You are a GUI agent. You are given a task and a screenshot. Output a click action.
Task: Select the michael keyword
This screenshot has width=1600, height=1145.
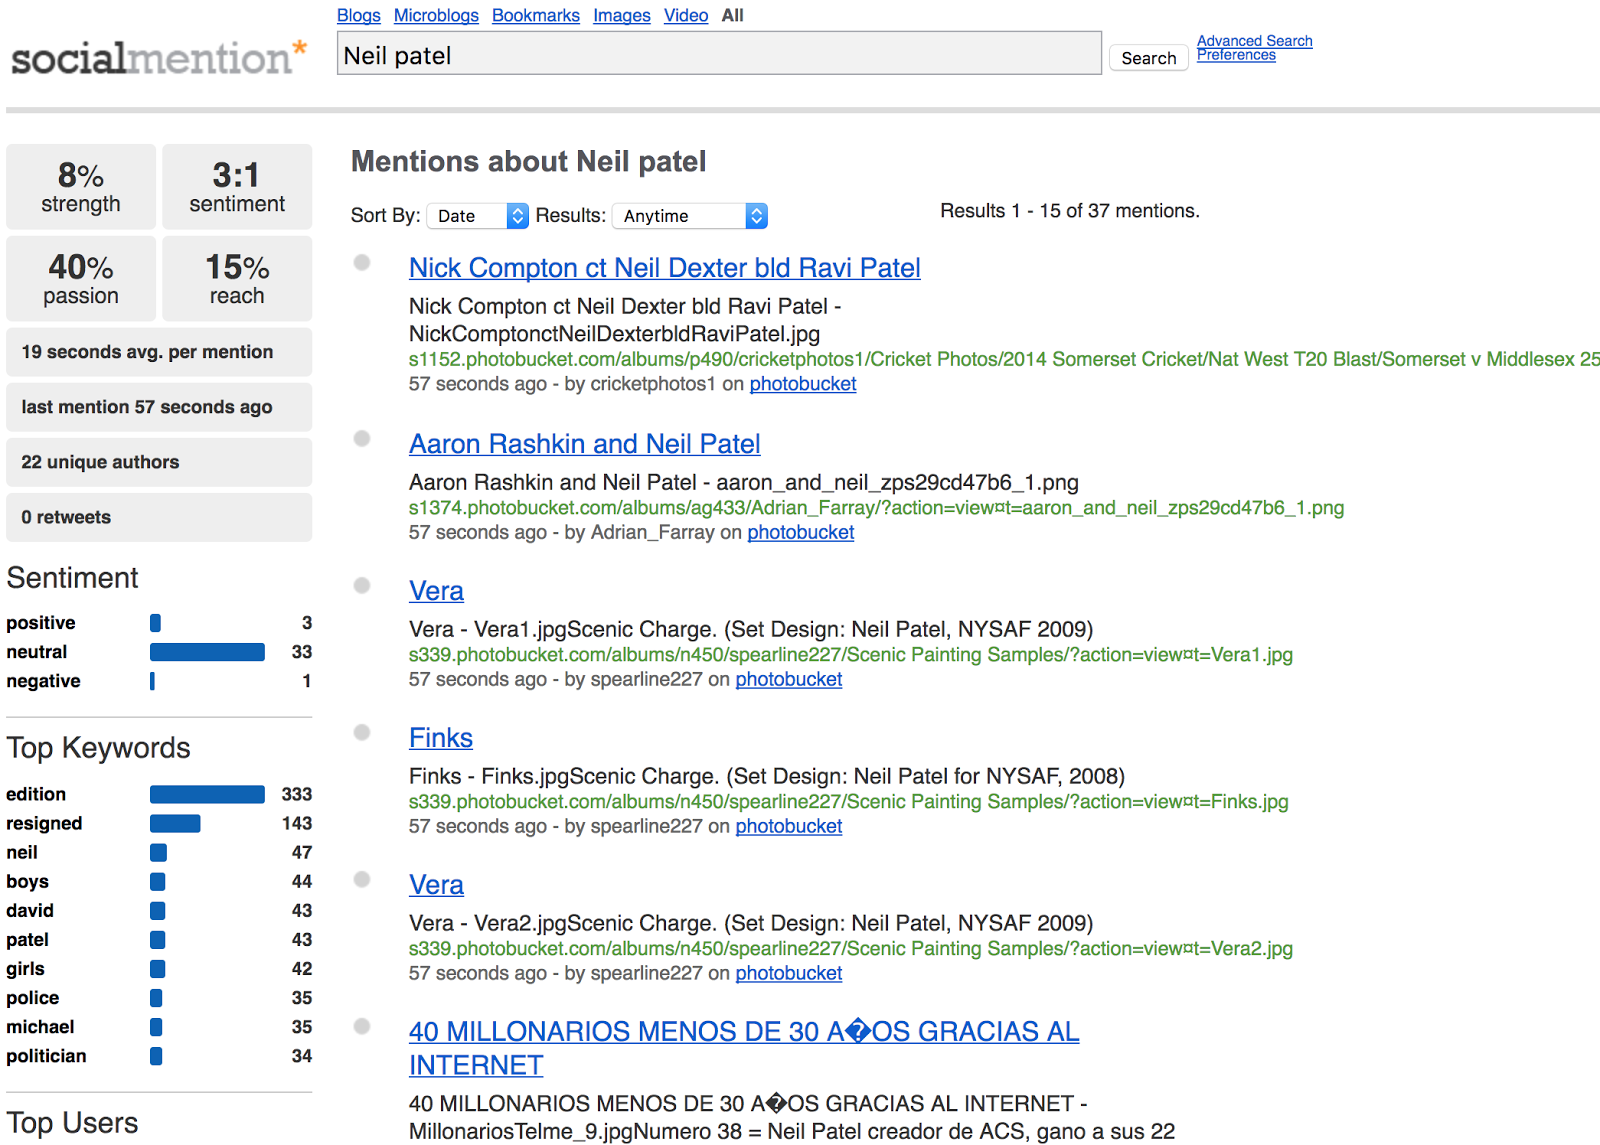click(x=40, y=1027)
